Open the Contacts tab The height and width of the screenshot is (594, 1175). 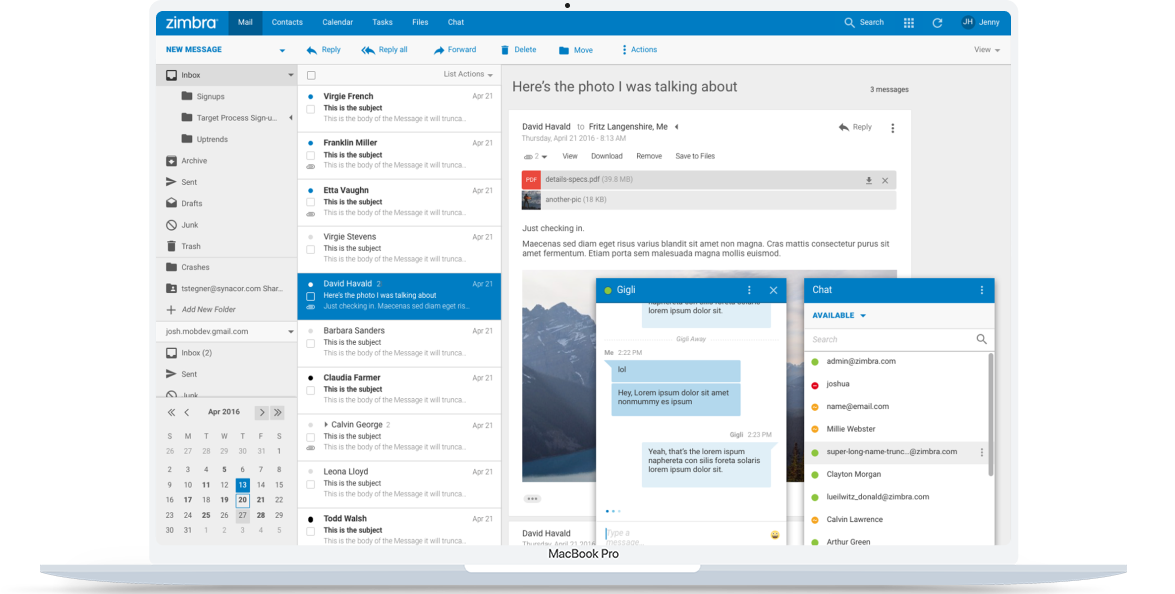pos(287,21)
